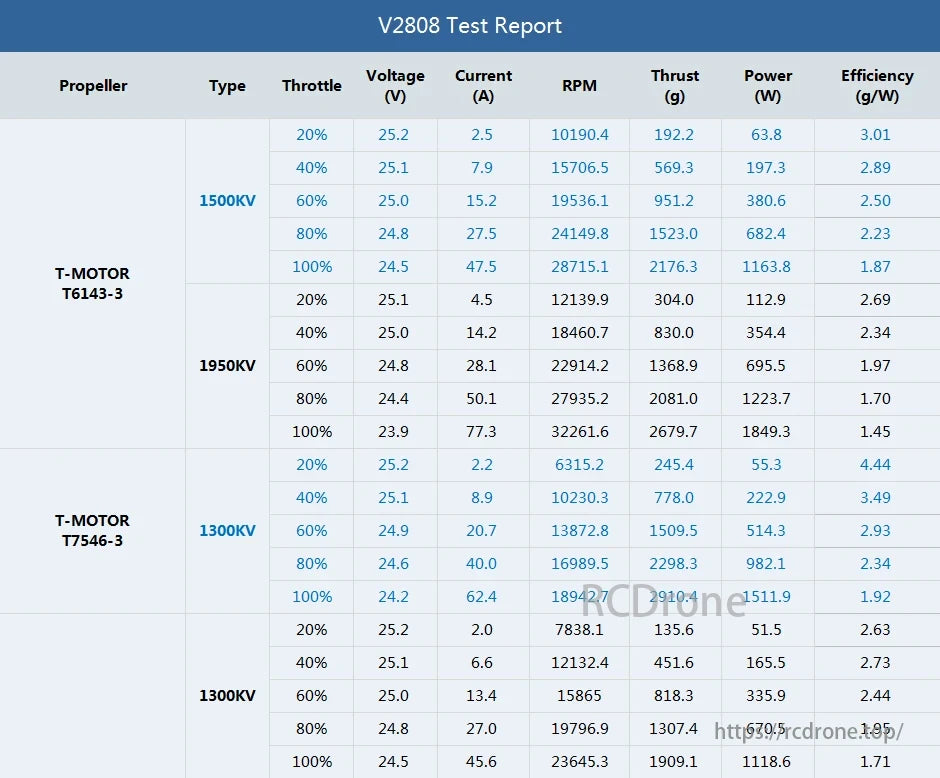Click the 1500KV type cell
Image resolution: width=940 pixels, height=778 pixels.
[227, 200]
